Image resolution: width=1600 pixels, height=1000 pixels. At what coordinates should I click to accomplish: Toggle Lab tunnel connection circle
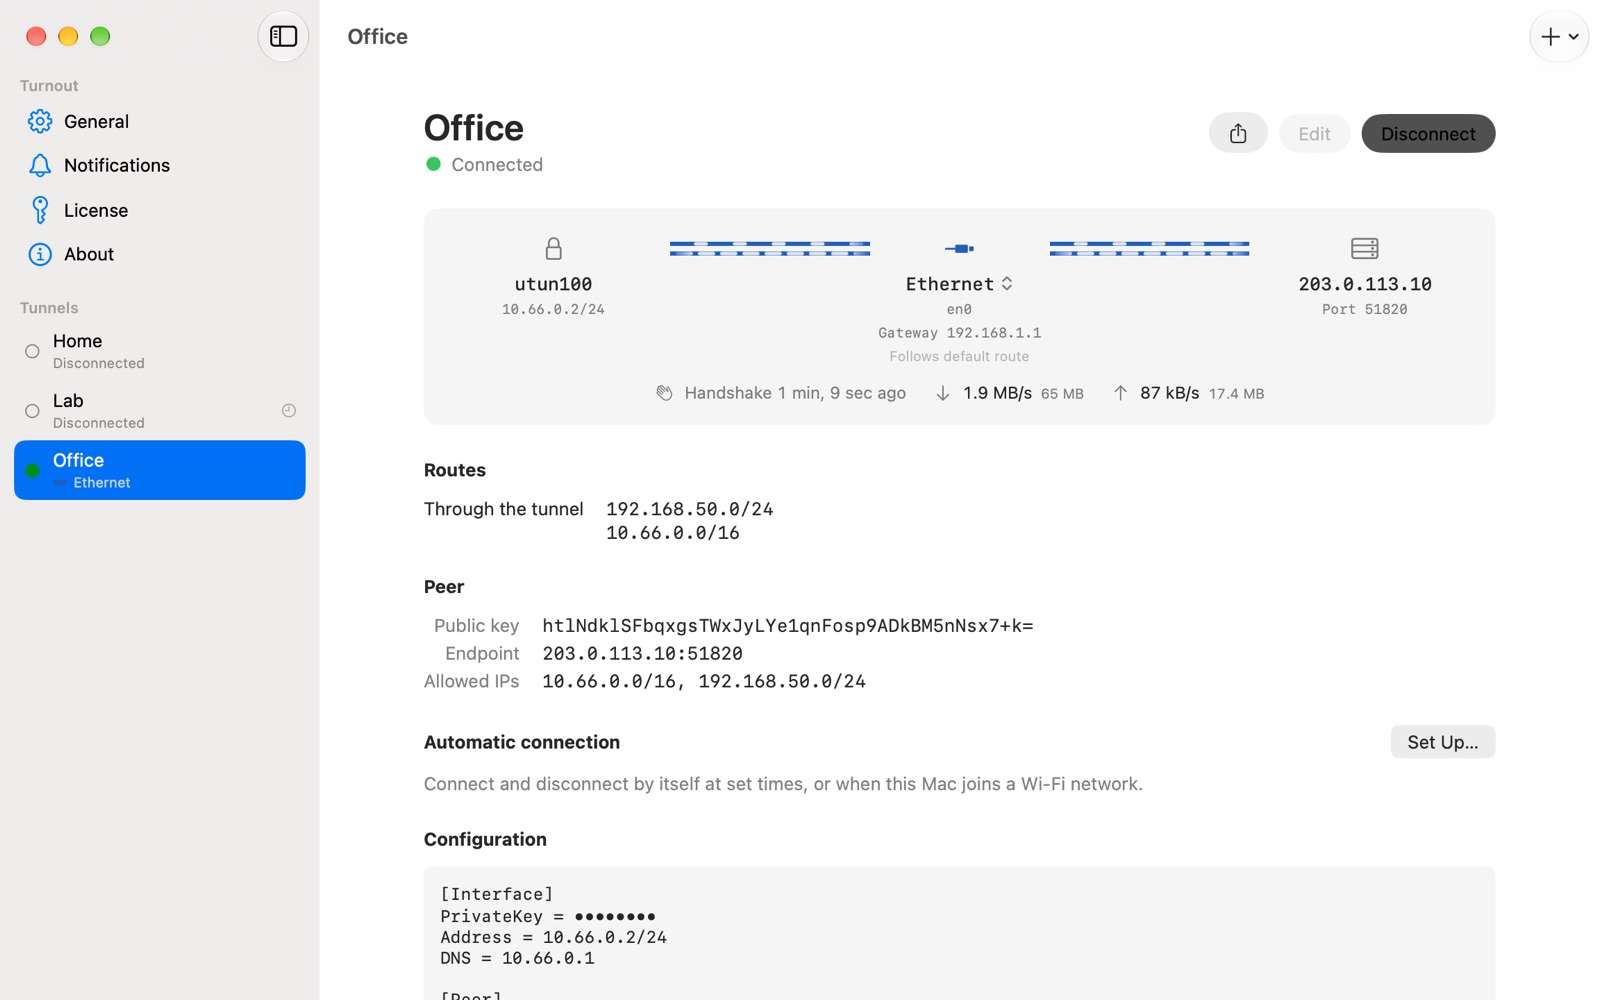[x=32, y=411]
